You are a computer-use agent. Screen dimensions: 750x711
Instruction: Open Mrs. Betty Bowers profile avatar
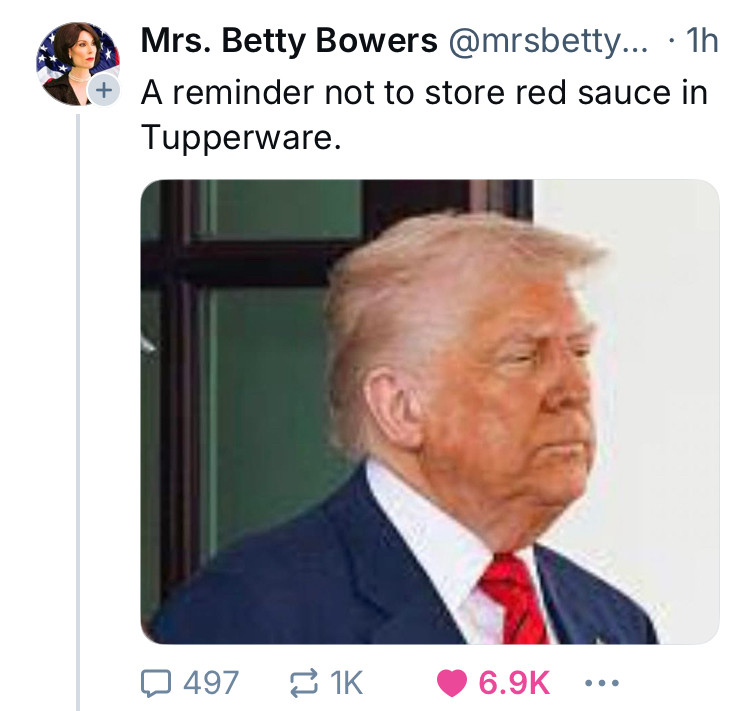point(78,64)
